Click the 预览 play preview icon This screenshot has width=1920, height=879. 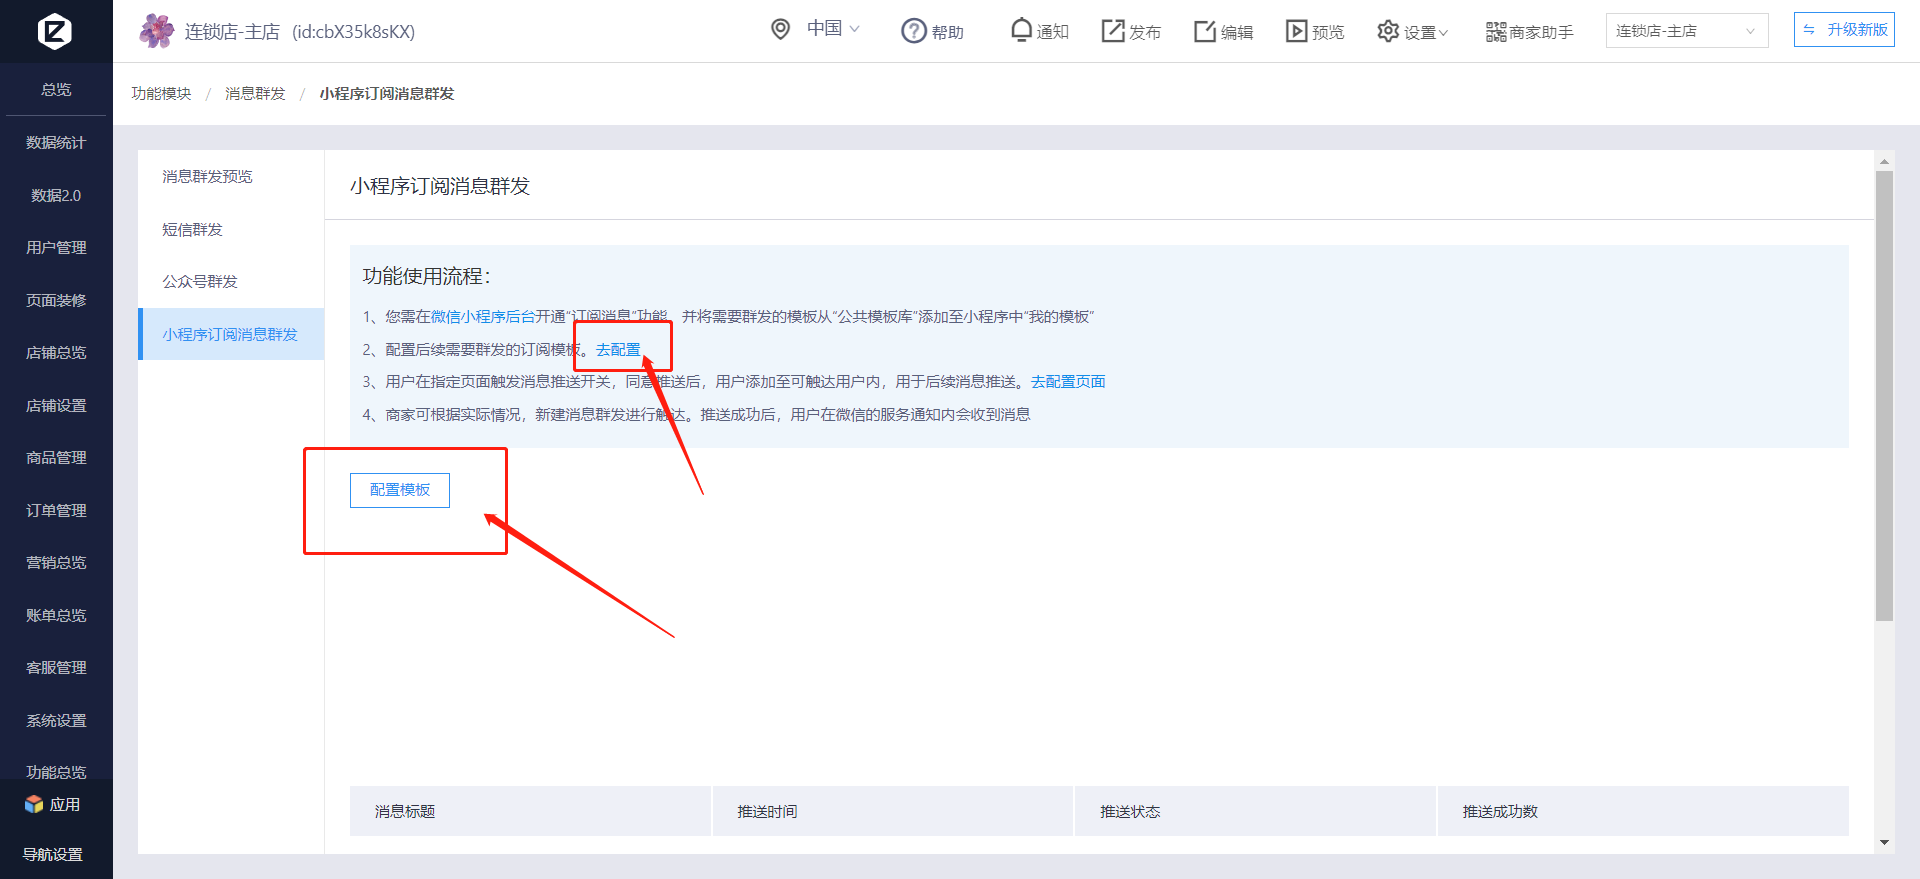coord(1297,31)
